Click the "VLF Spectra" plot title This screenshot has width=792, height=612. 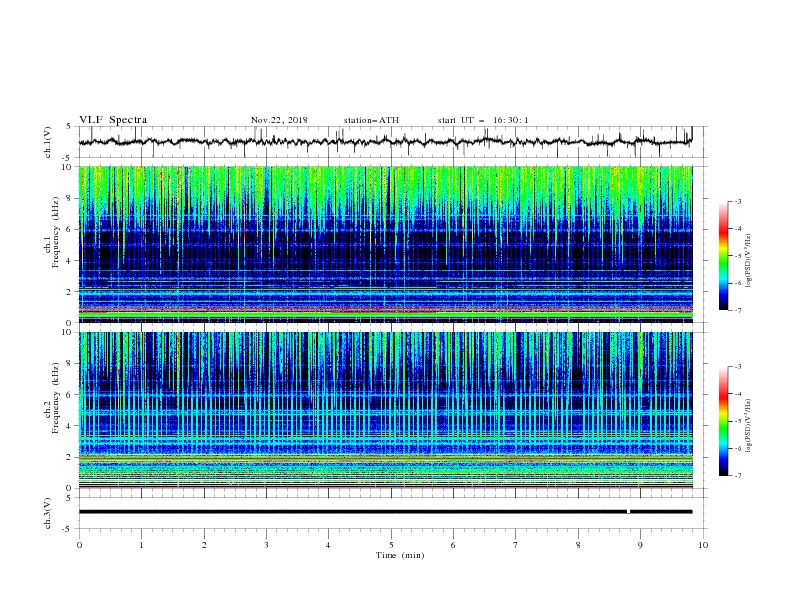point(113,120)
